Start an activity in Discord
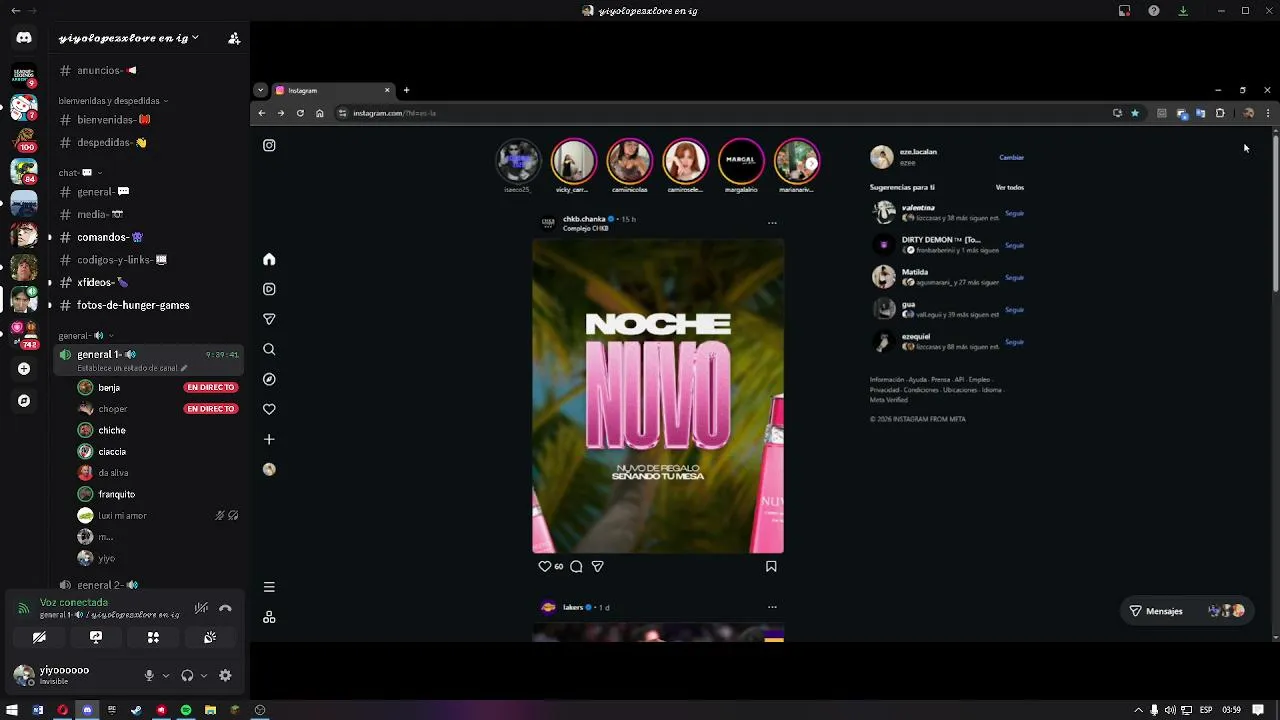Viewport: 1280px width, 720px height. 153,637
